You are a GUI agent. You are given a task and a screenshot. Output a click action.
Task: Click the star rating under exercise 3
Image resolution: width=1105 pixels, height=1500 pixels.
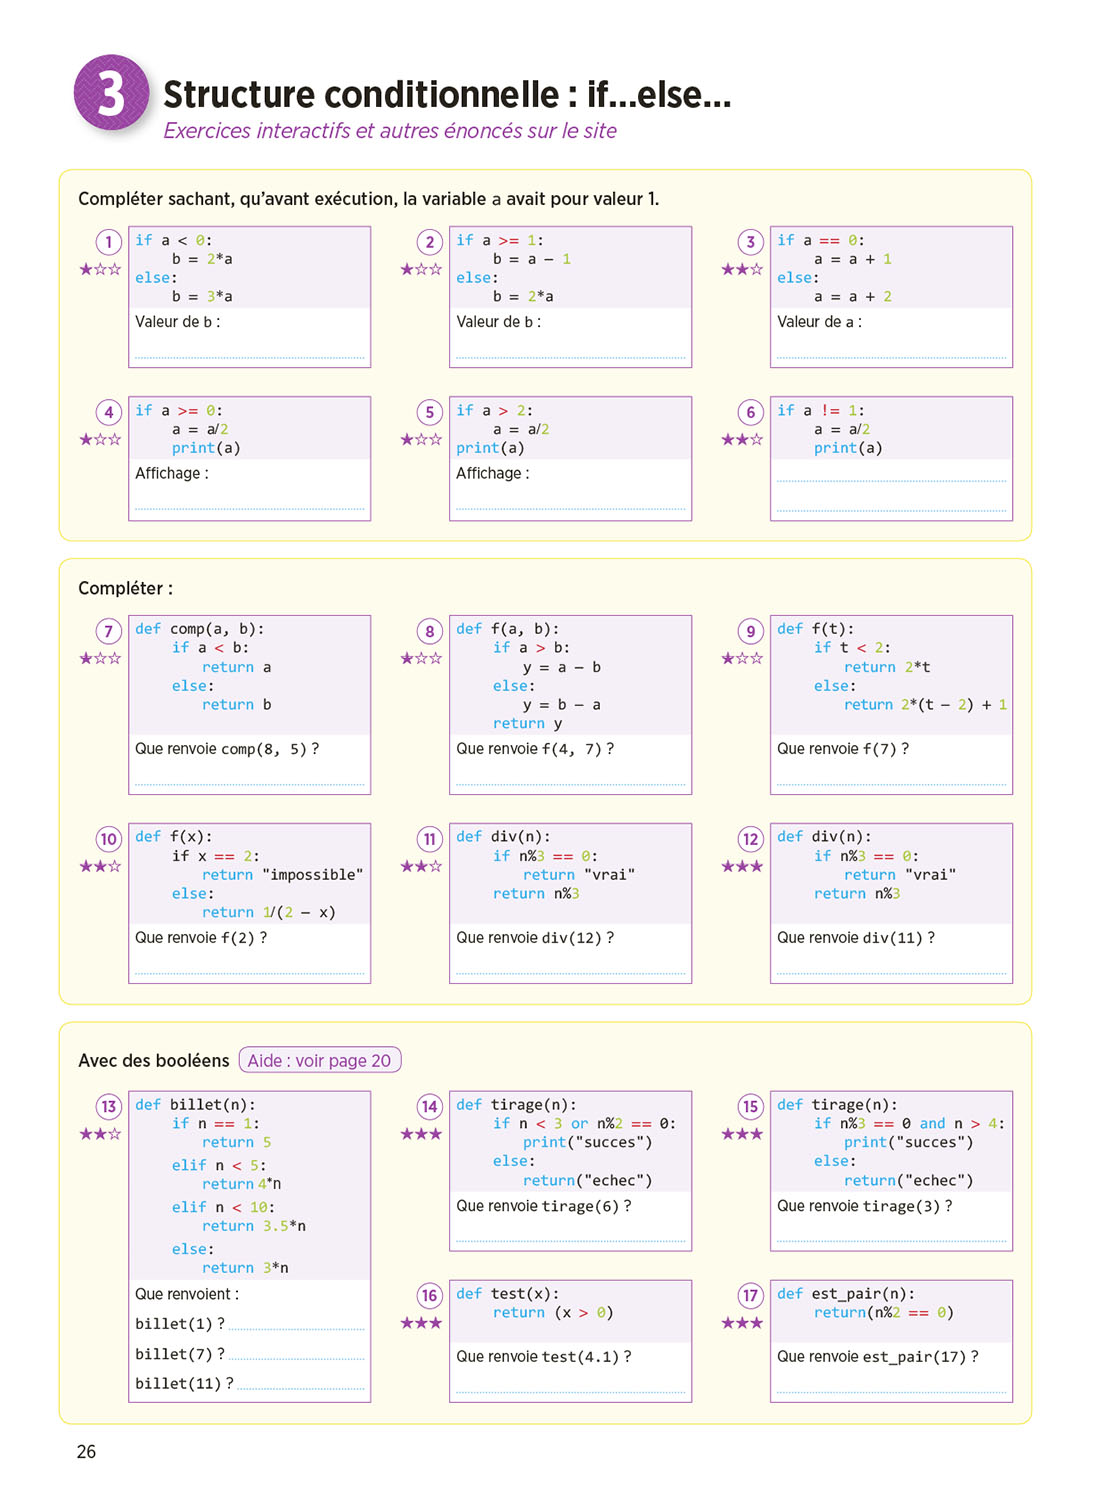pyautogui.click(x=742, y=269)
